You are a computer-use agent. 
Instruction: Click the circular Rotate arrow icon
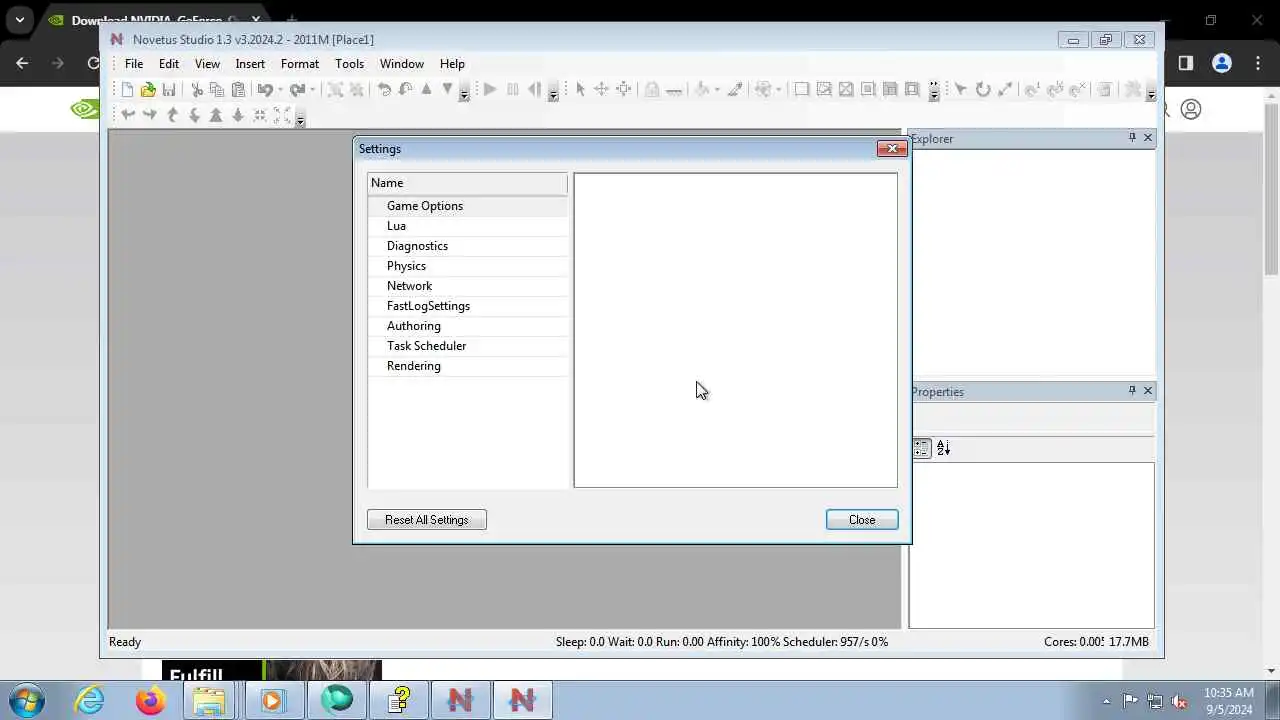pos(983,90)
